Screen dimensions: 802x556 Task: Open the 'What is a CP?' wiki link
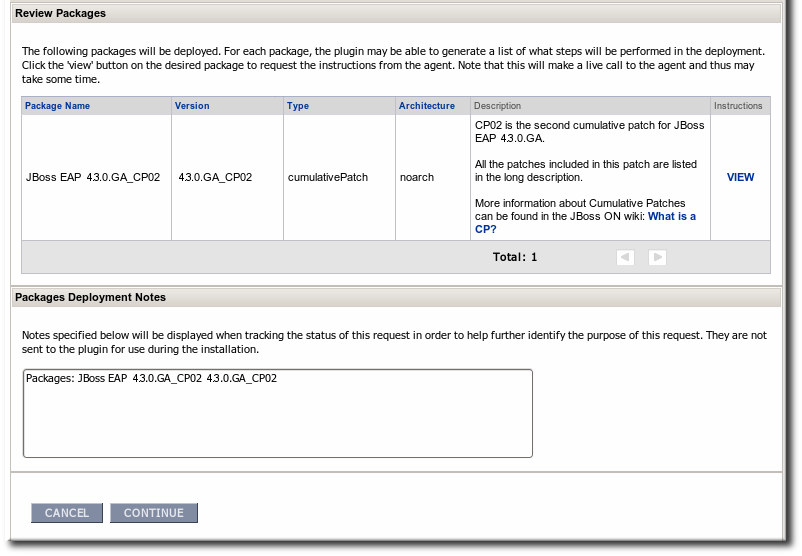(x=671, y=216)
